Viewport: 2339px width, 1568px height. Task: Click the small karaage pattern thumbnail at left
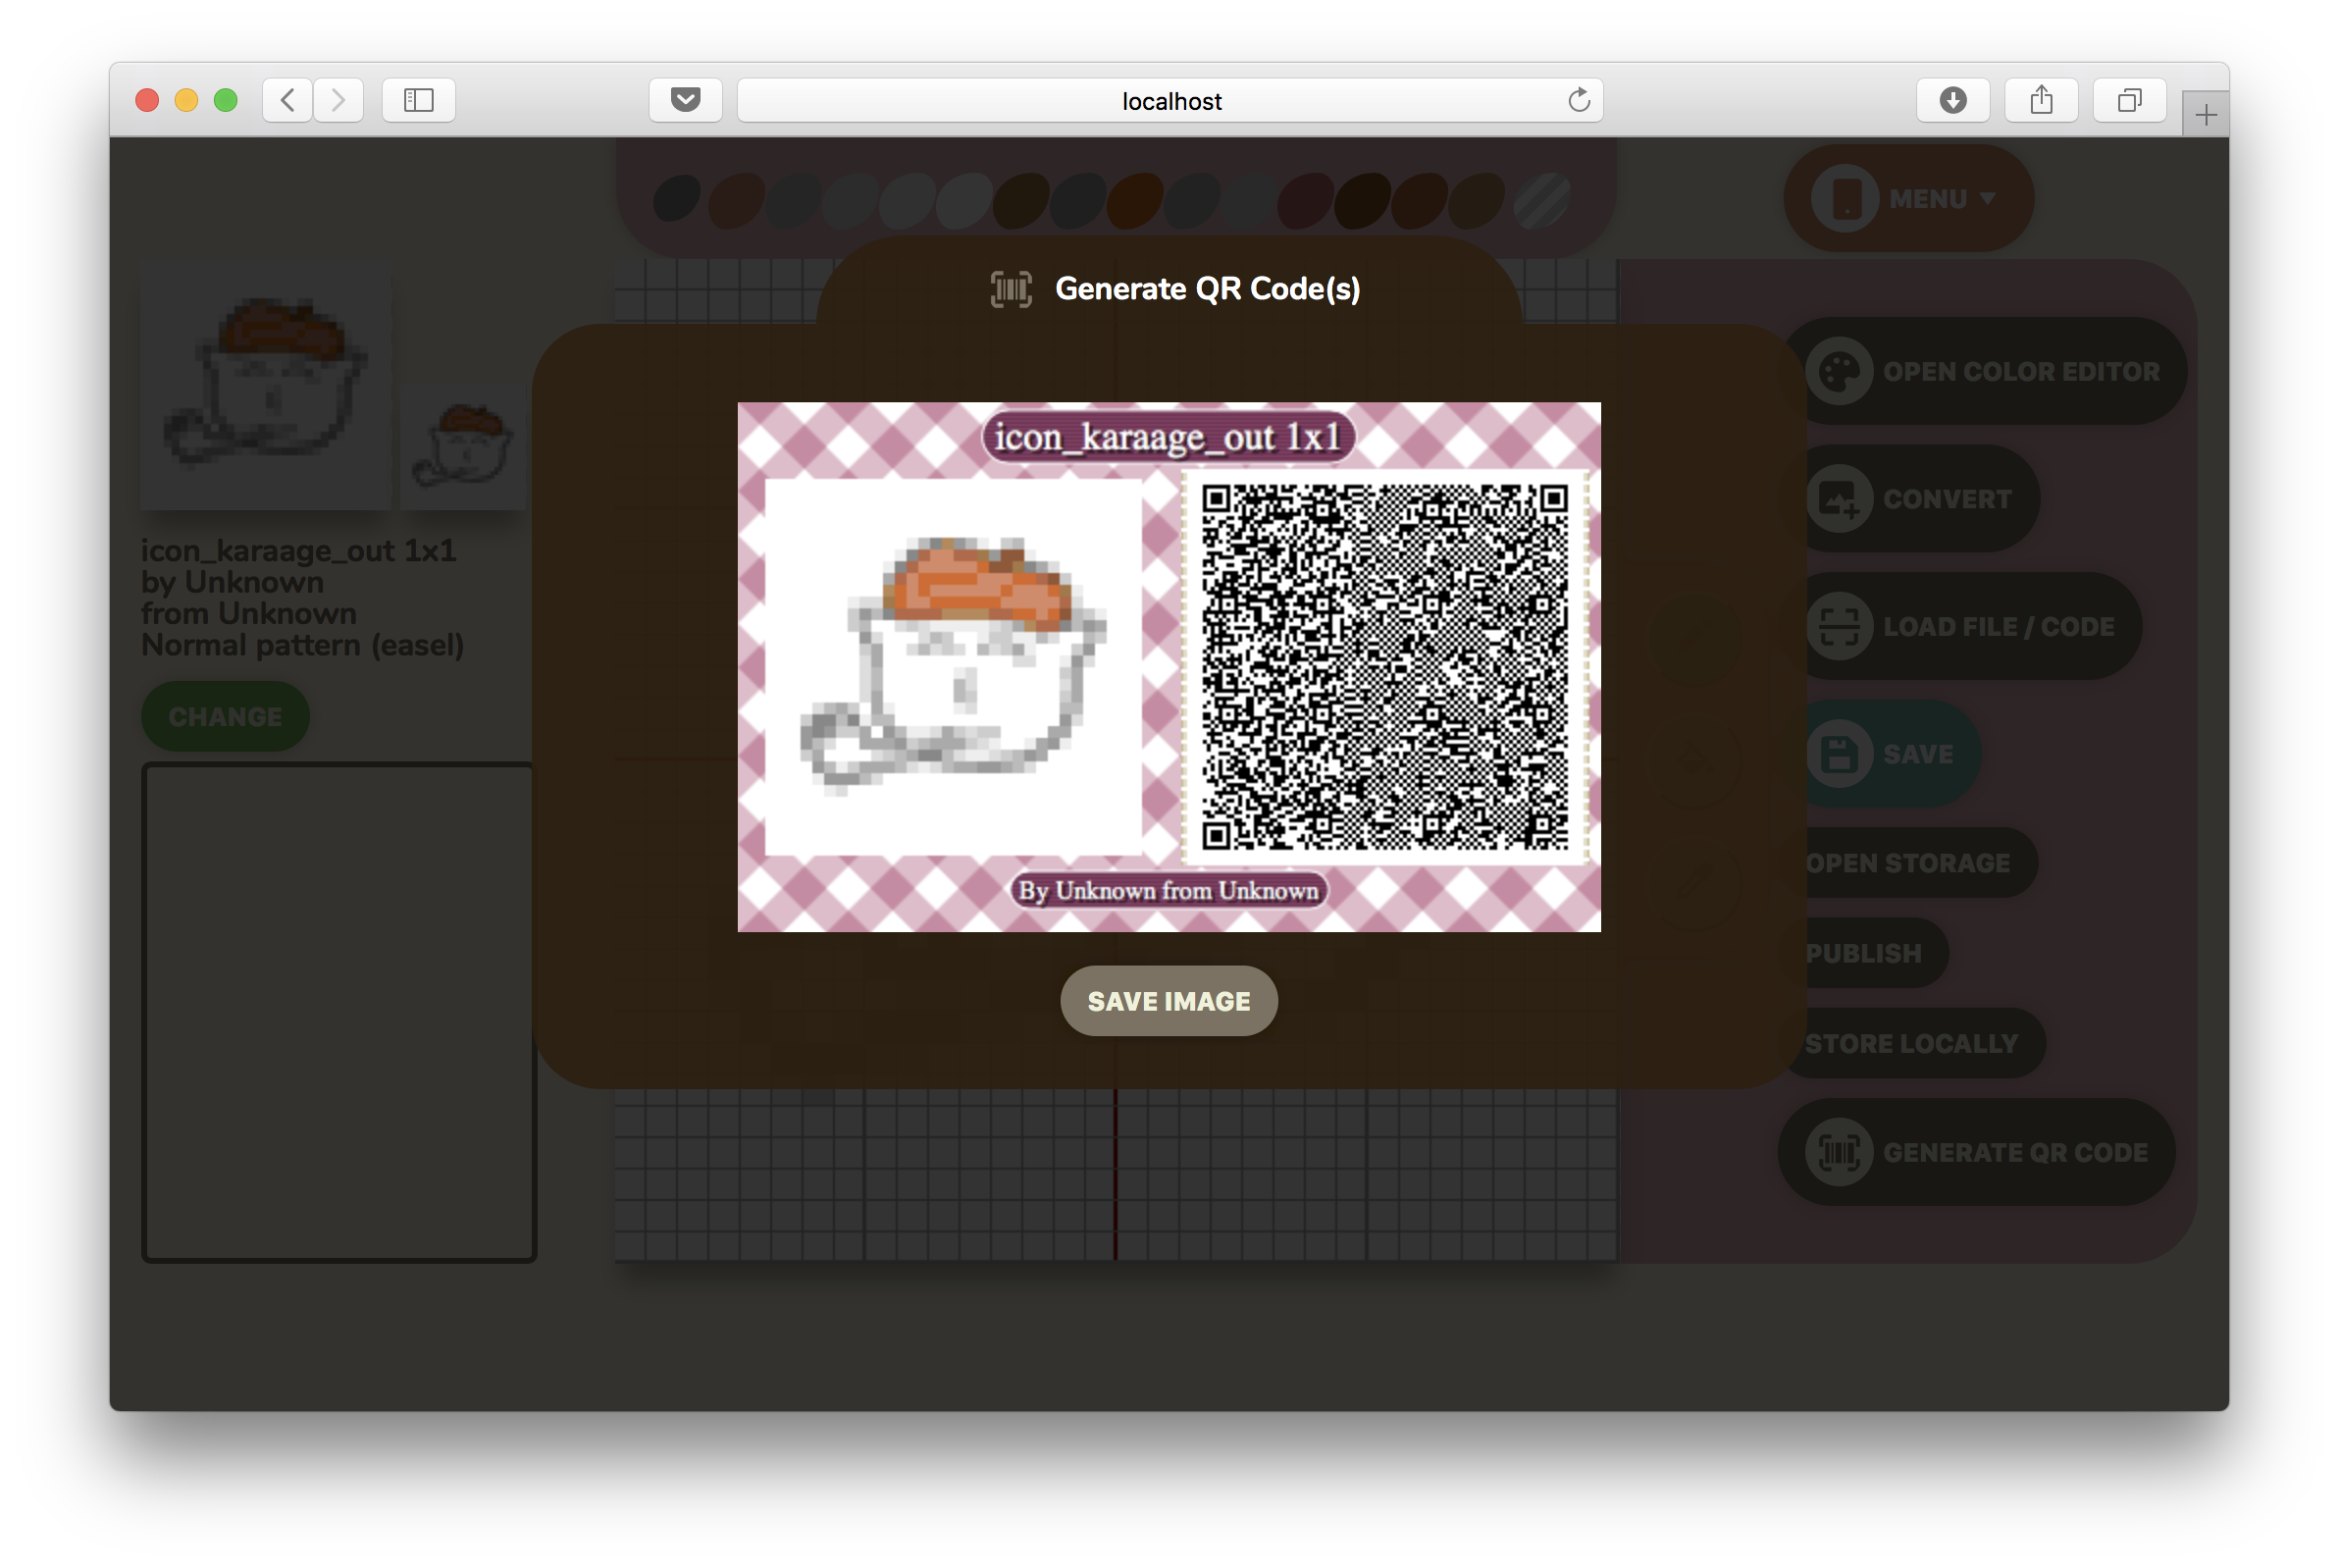click(x=462, y=447)
